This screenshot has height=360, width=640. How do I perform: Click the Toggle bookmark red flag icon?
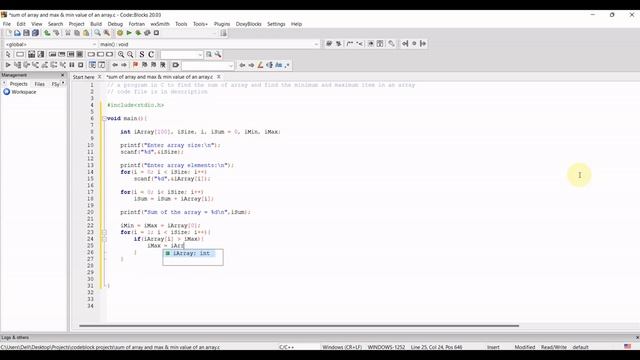(x=135, y=65)
